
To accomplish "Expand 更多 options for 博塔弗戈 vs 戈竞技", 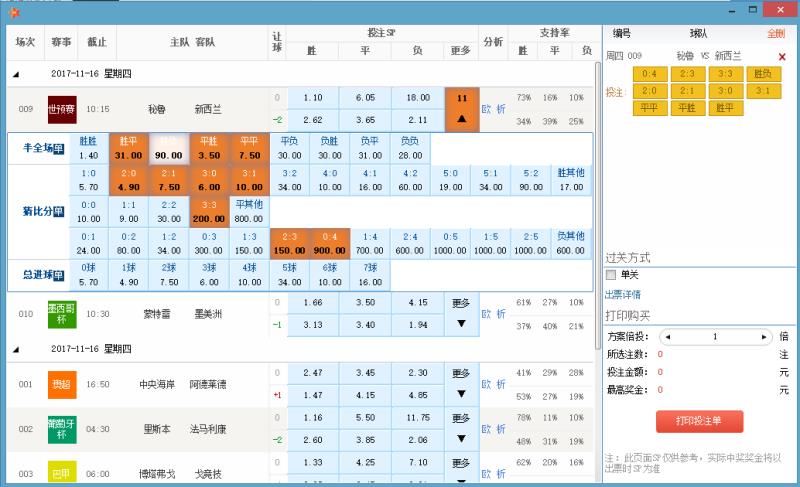I will point(461,468).
